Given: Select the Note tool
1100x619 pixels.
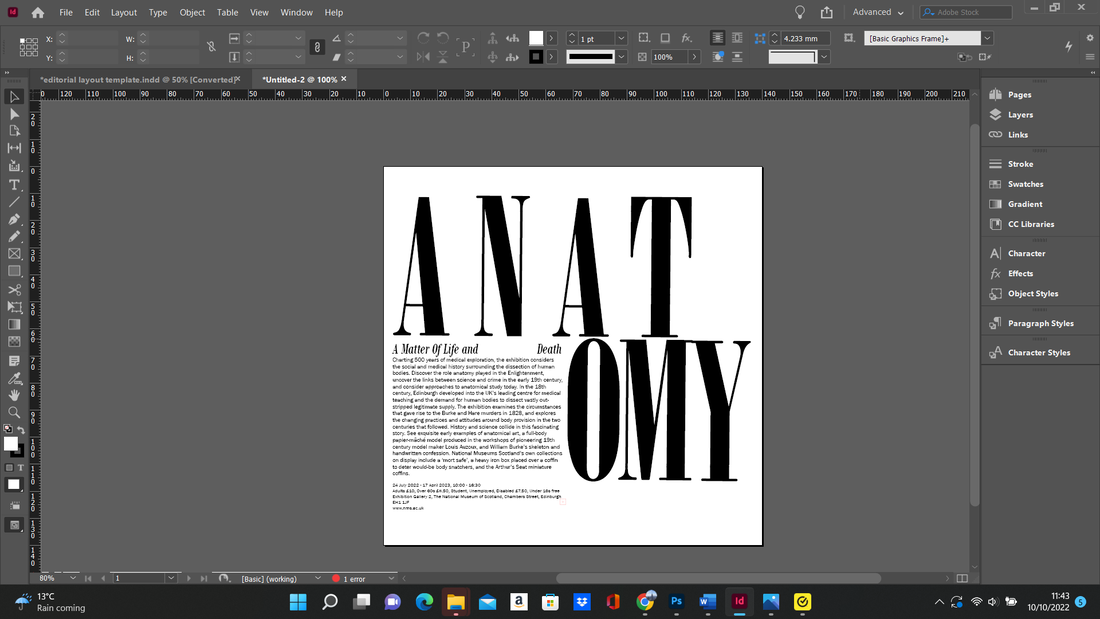Looking at the screenshot, I should point(14,361).
